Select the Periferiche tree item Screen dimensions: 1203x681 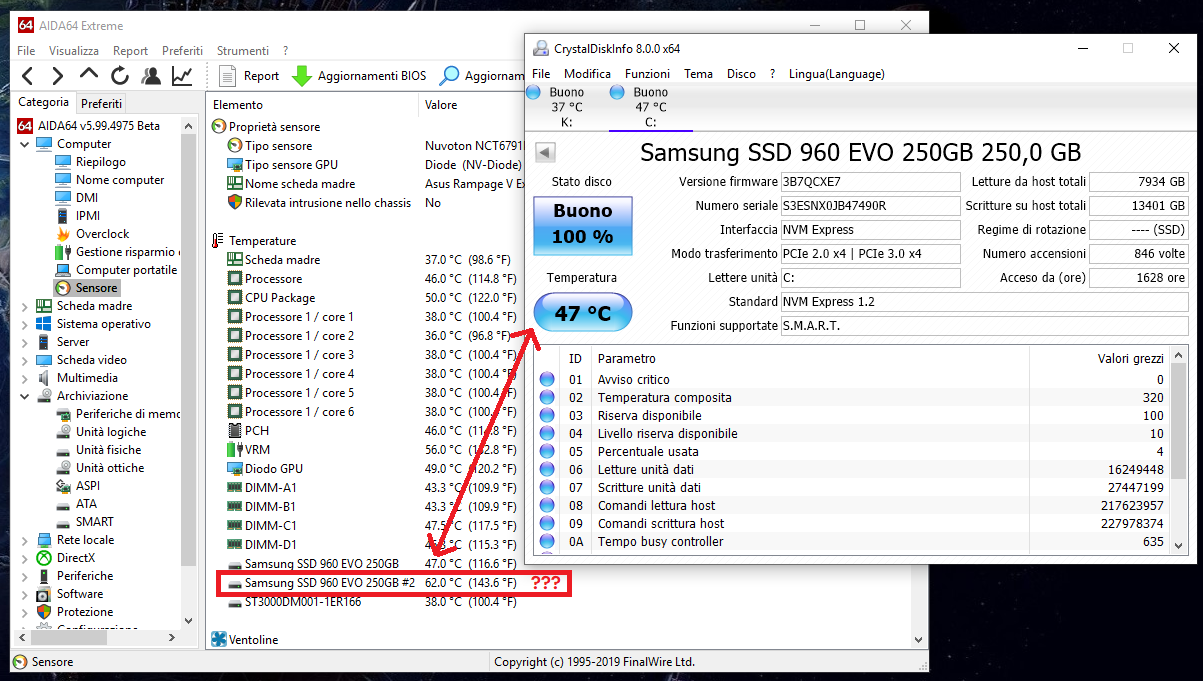point(85,576)
